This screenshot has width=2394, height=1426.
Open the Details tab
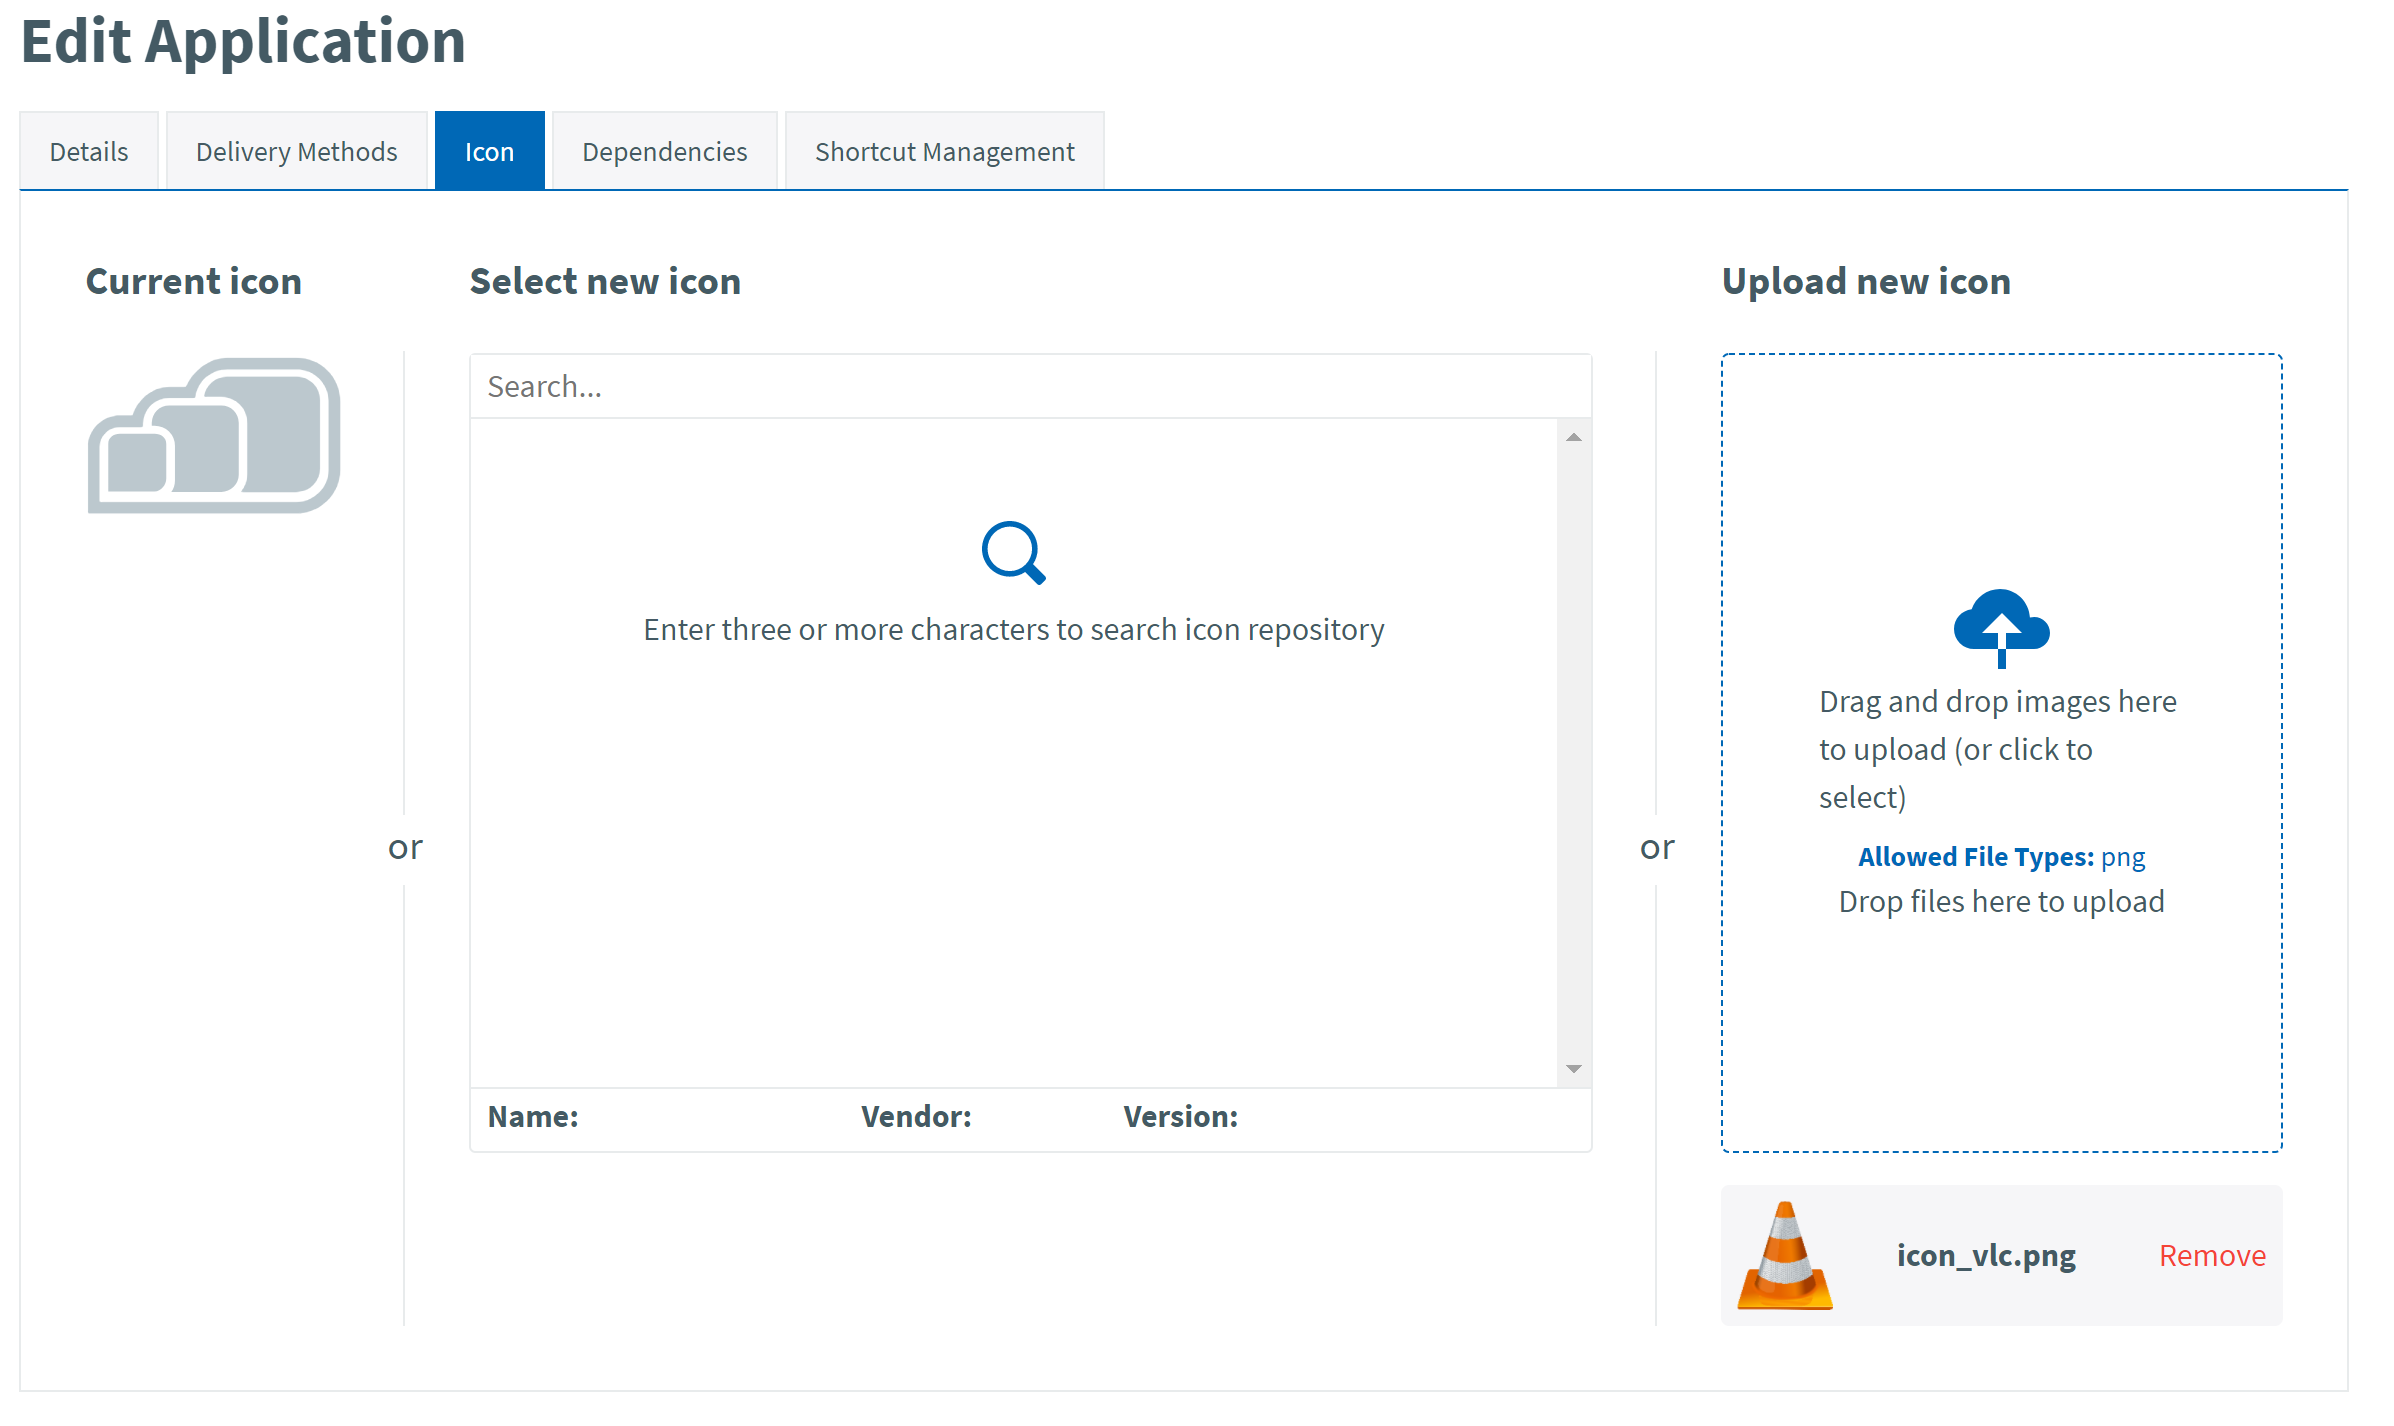89,151
